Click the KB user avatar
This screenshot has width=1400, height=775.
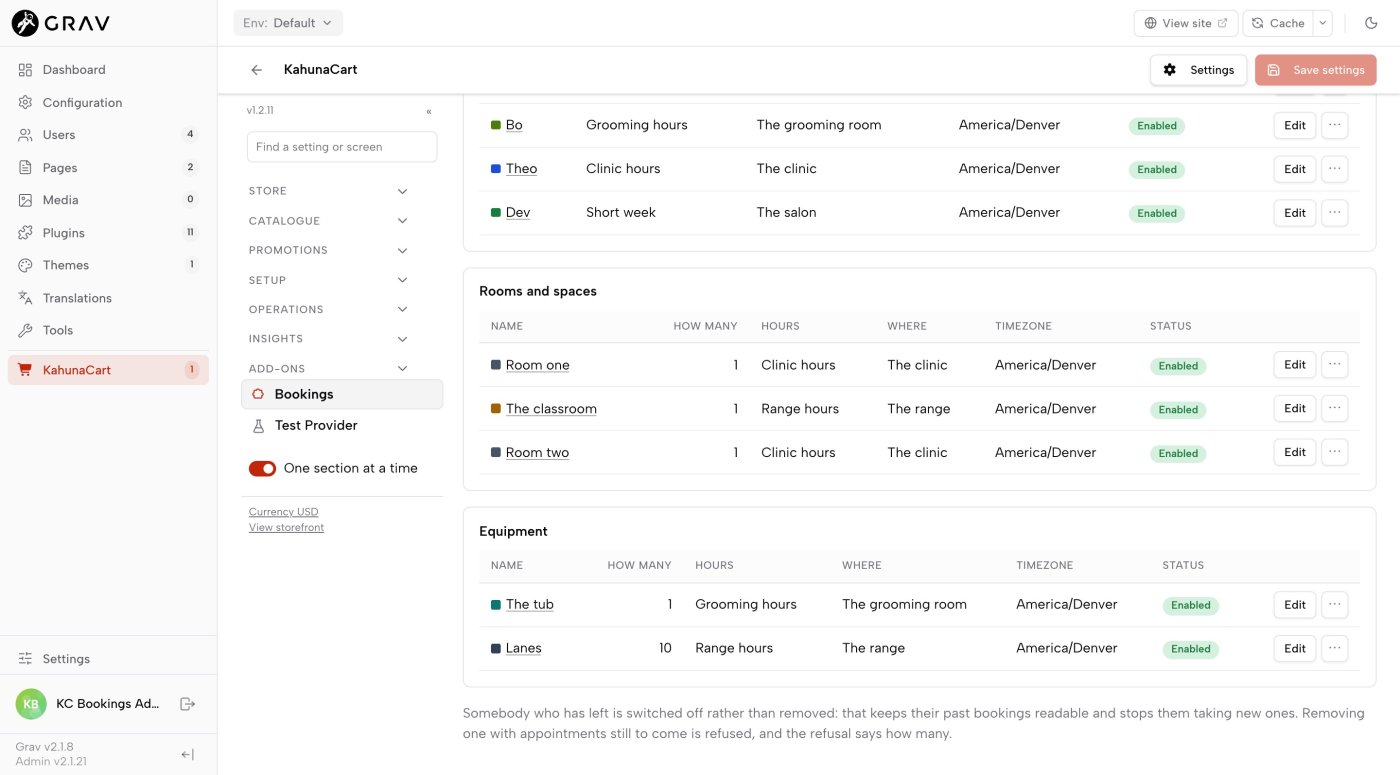[x=31, y=704]
